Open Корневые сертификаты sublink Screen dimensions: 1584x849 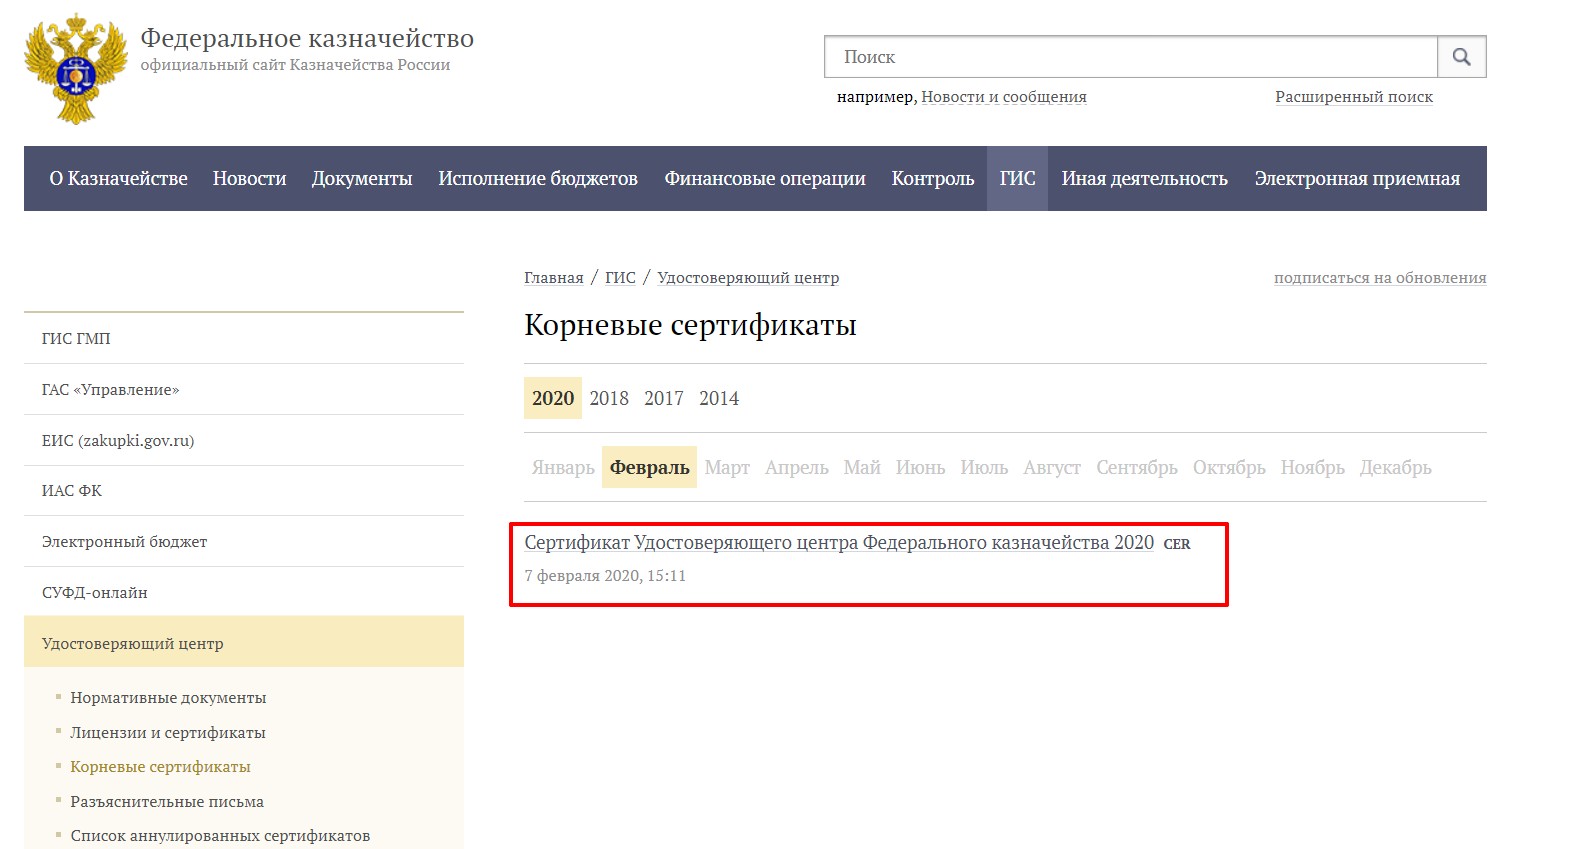pyautogui.click(x=160, y=766)
